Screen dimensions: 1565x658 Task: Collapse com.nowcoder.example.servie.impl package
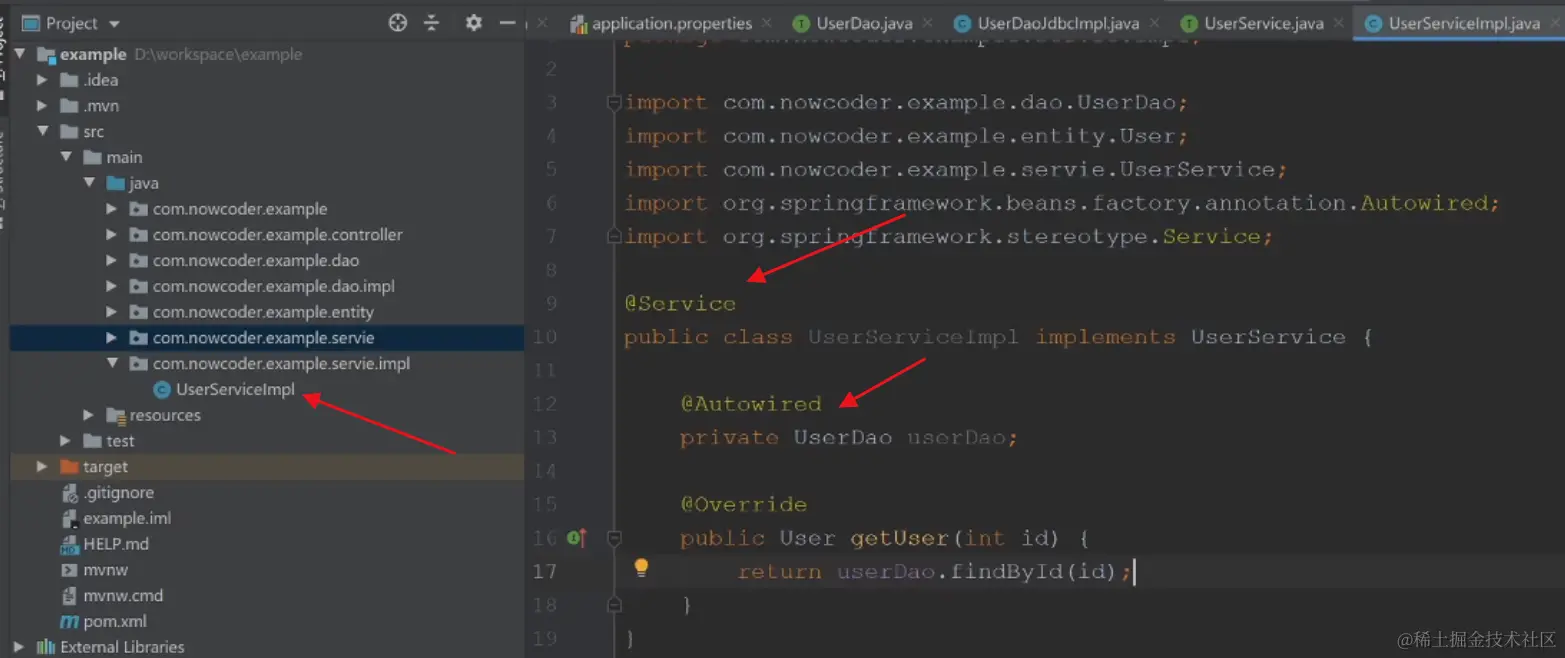click(x=112, y=364)
